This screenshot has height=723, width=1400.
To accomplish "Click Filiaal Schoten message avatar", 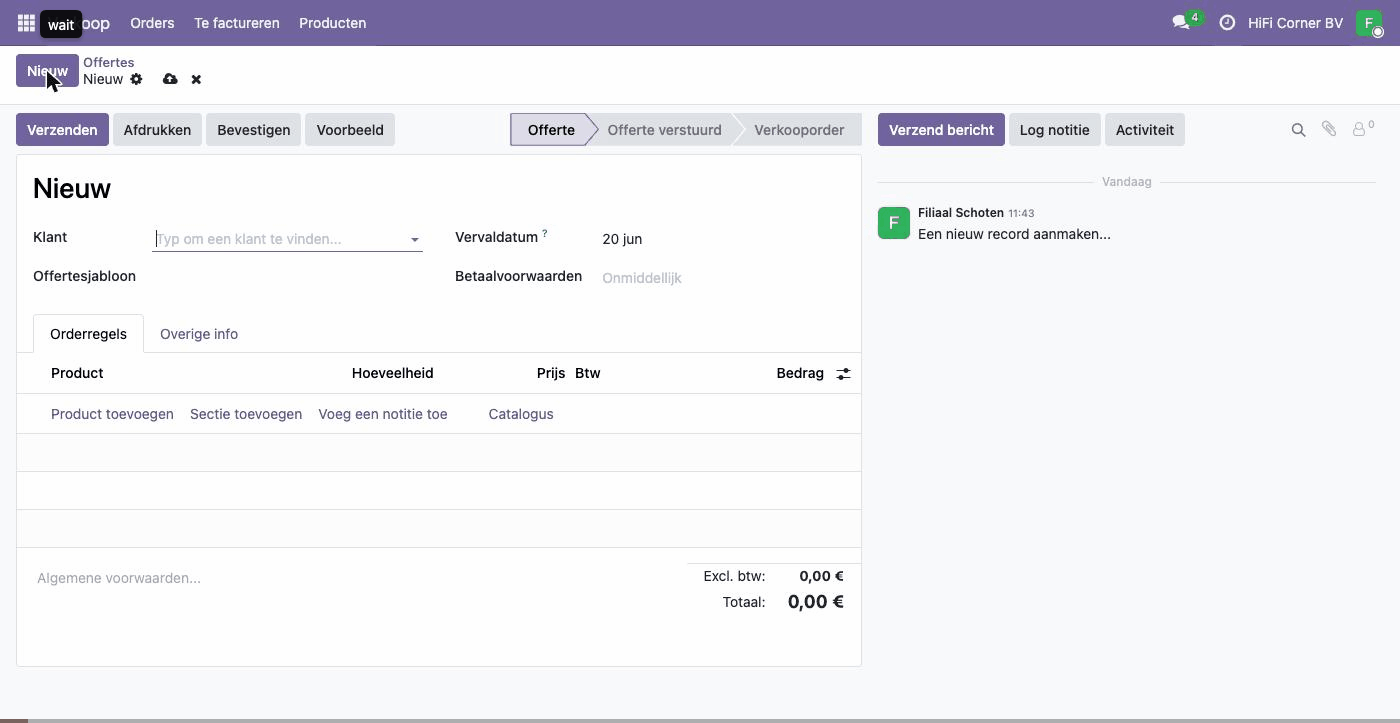I will tap(894, 222).
